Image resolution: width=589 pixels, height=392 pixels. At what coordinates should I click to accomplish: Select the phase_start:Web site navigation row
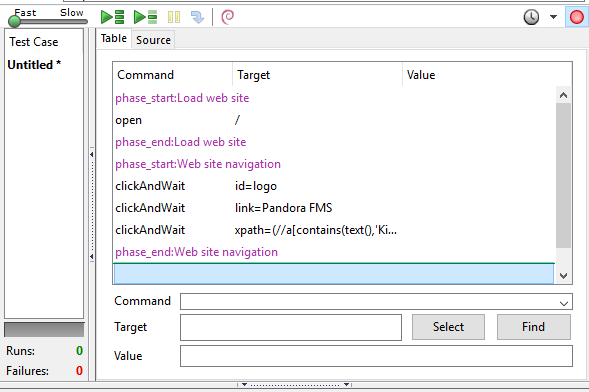(334, 164)
